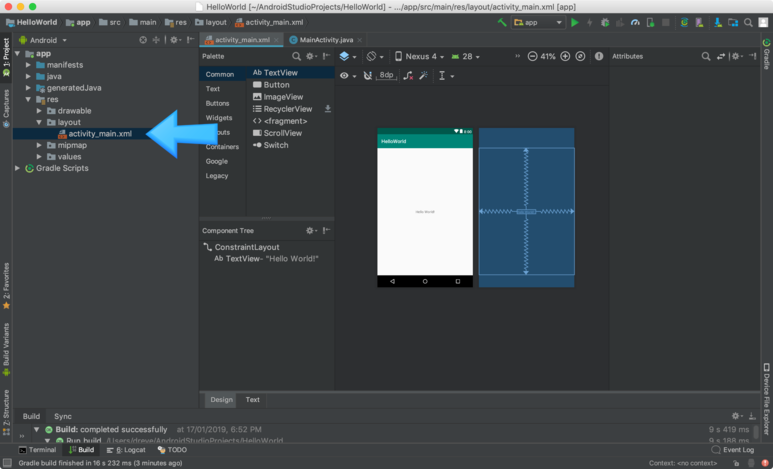Open the Device File Explorer panel
This screenshot has width=773, height=469.
pos(767,399)
